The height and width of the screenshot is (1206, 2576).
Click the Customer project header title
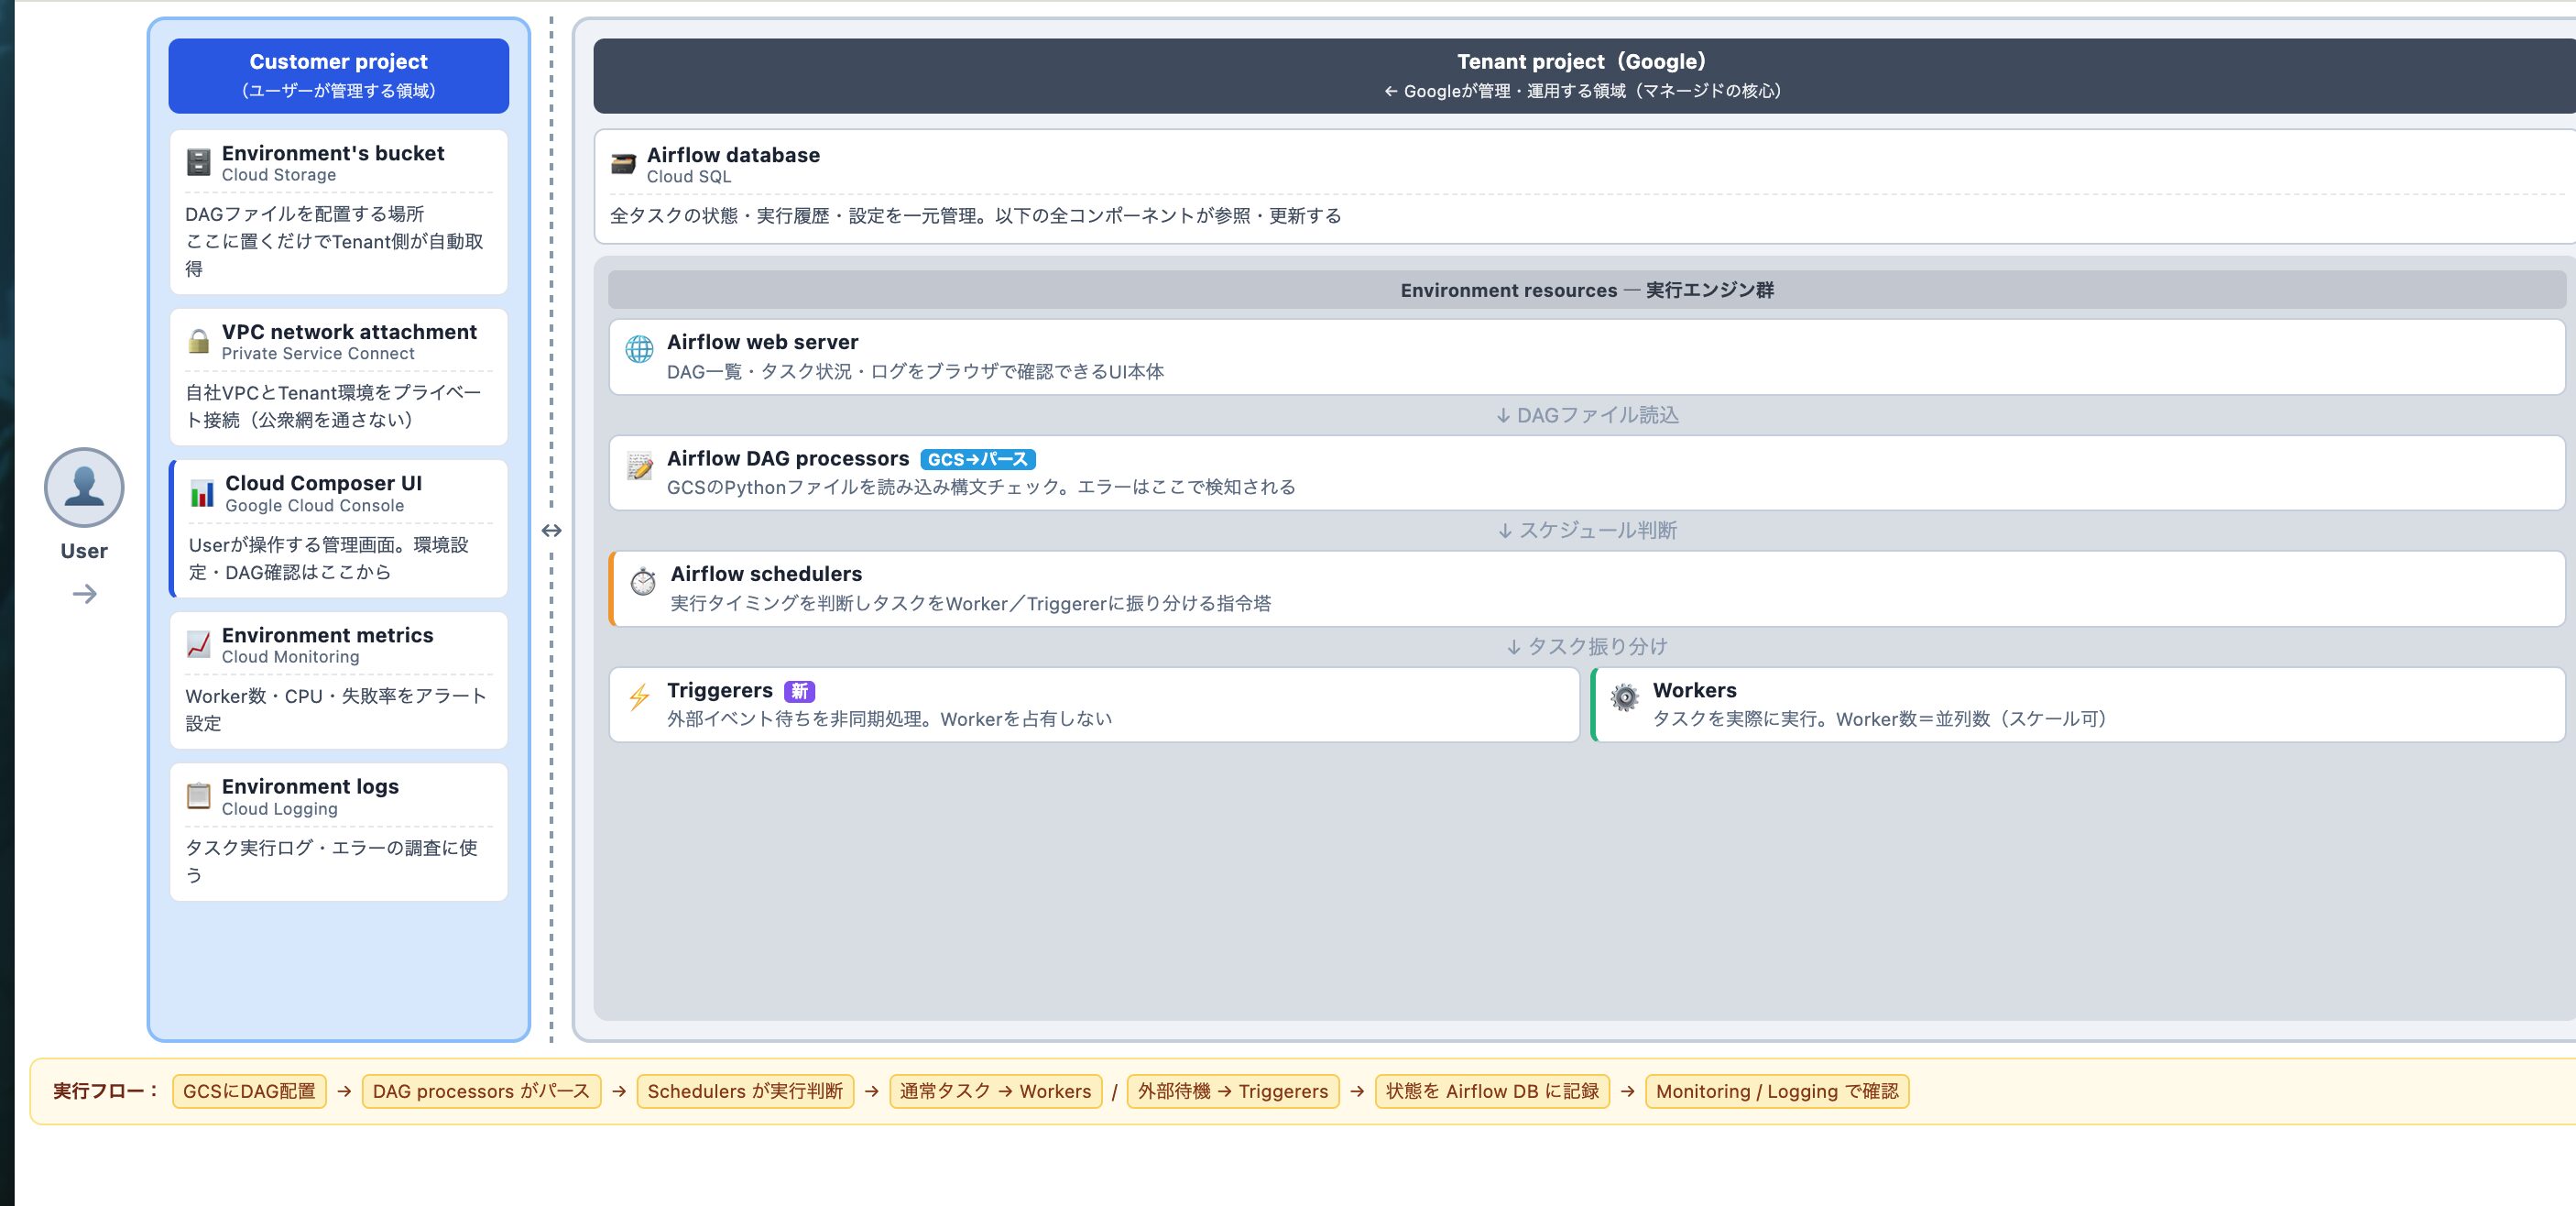338,62
